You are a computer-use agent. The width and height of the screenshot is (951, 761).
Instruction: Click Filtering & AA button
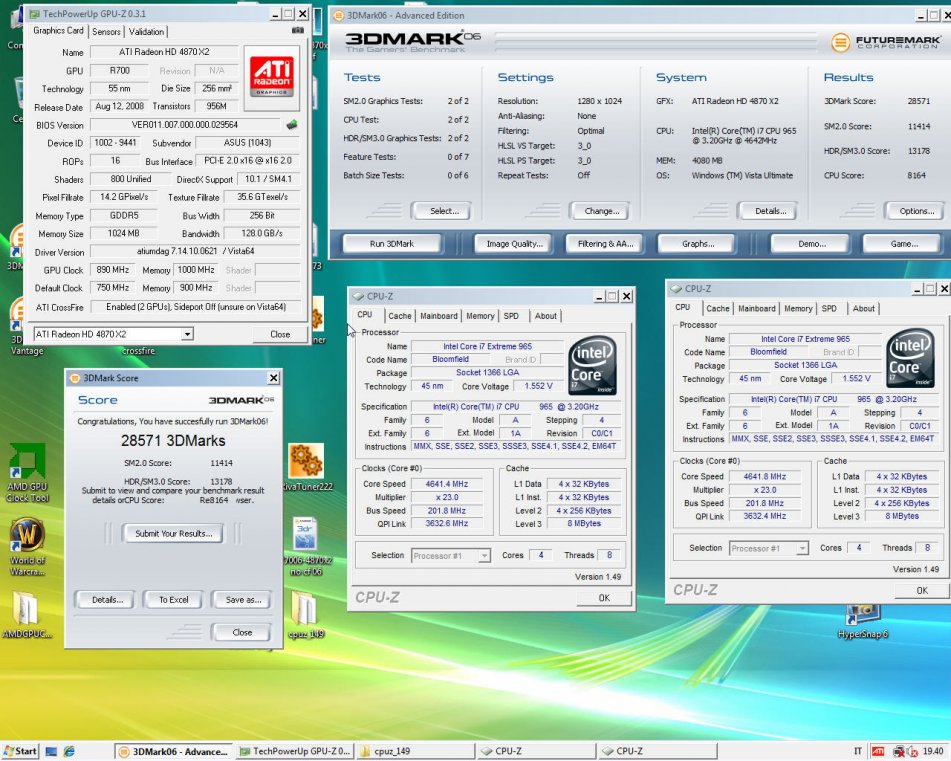[605, 244]
